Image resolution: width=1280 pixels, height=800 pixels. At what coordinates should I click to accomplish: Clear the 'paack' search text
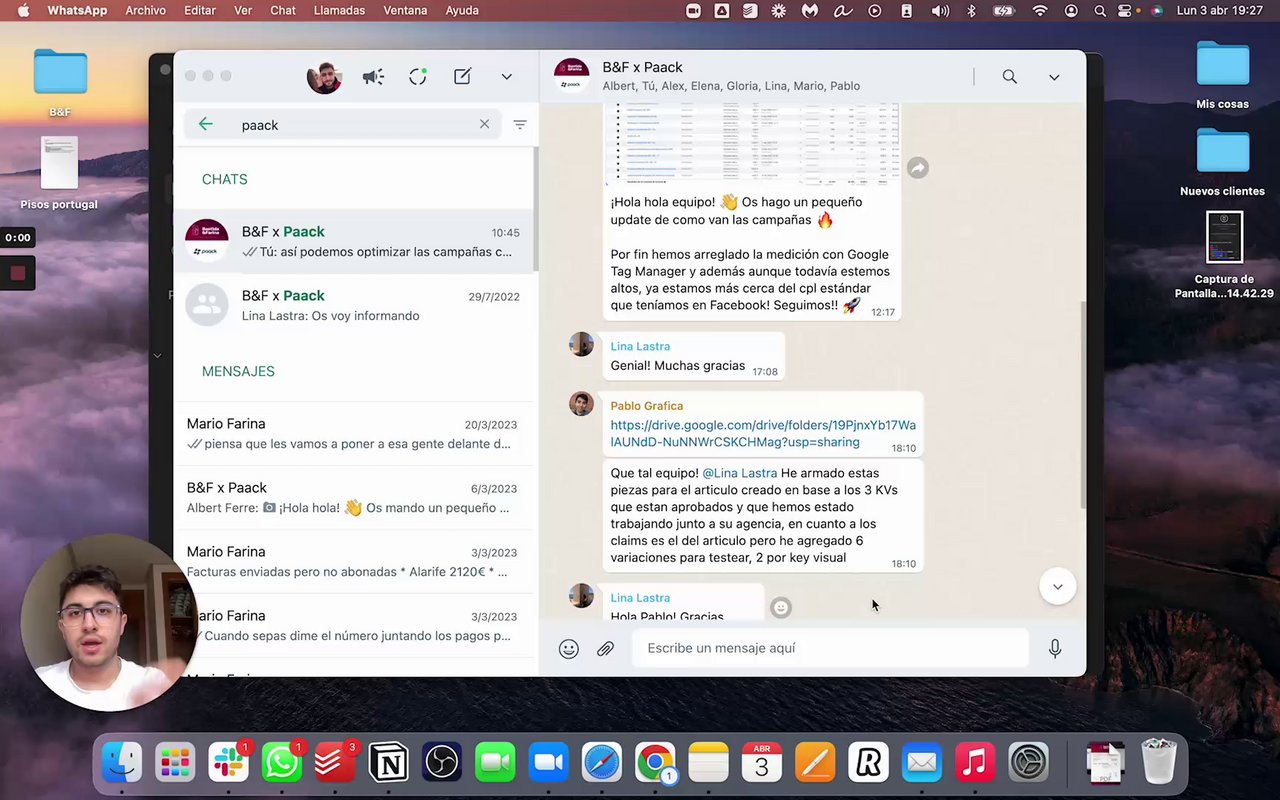pos(484,124)
